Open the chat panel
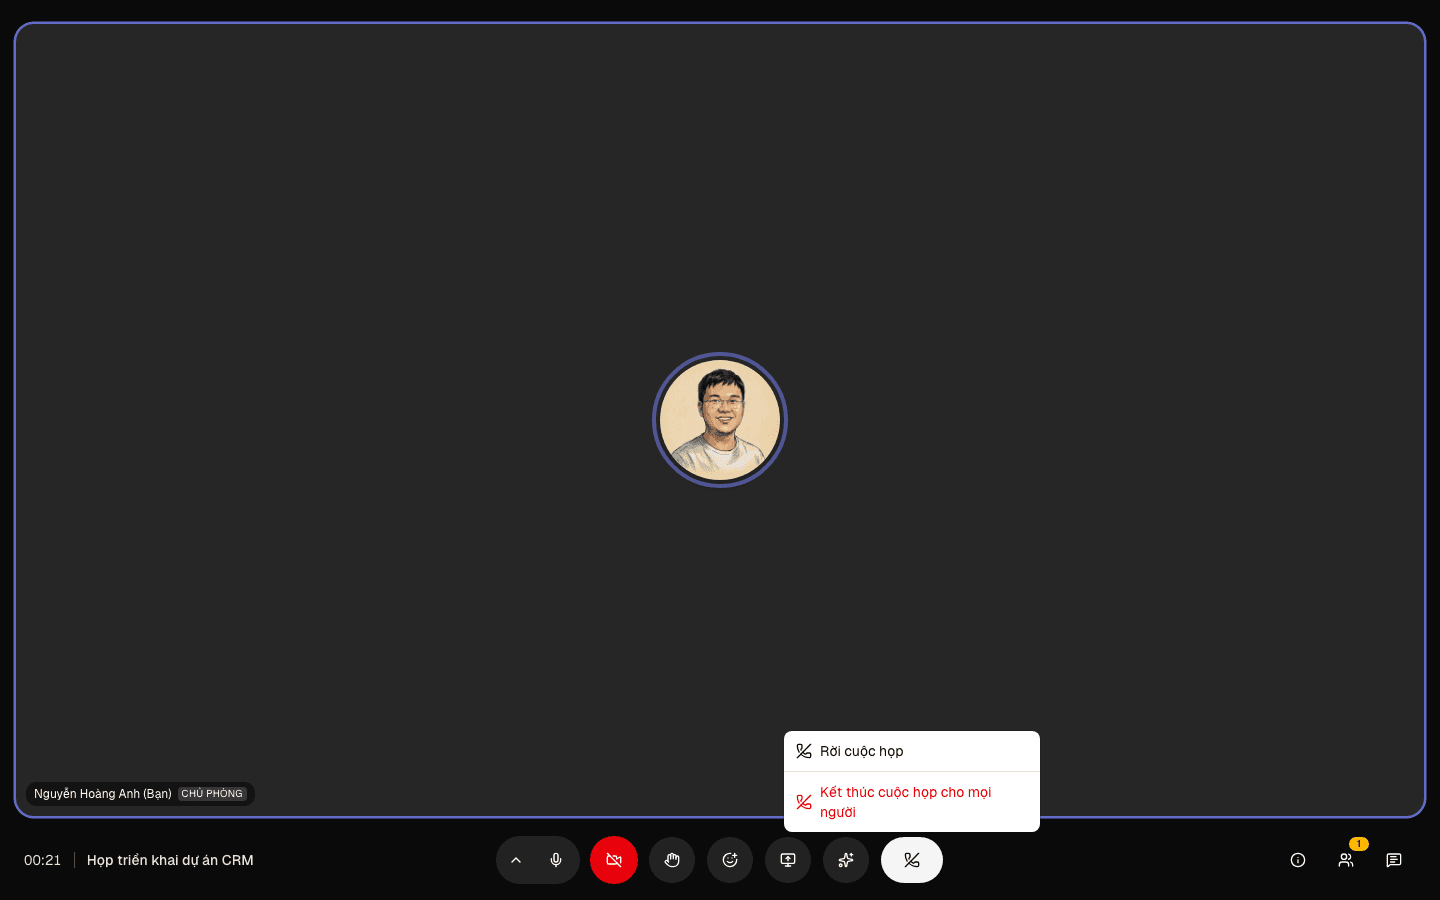The width and height of the screenshot is (1440, 900). point(1394,860)
